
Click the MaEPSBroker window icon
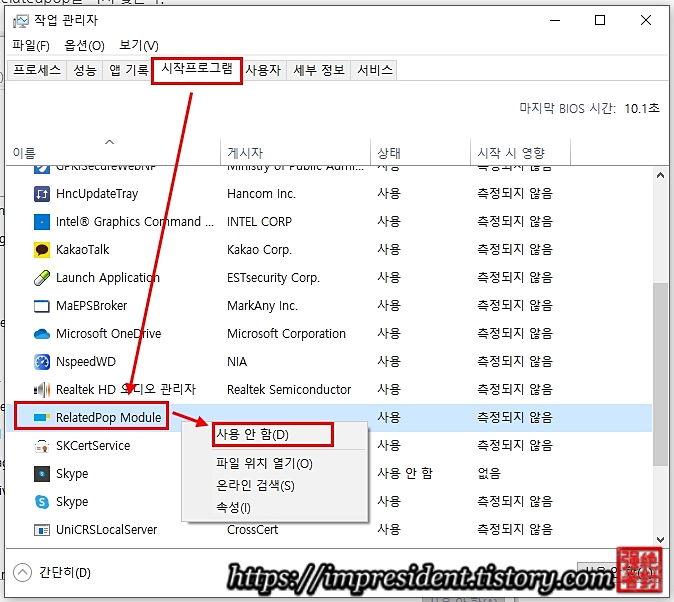[x=42, y=306]
